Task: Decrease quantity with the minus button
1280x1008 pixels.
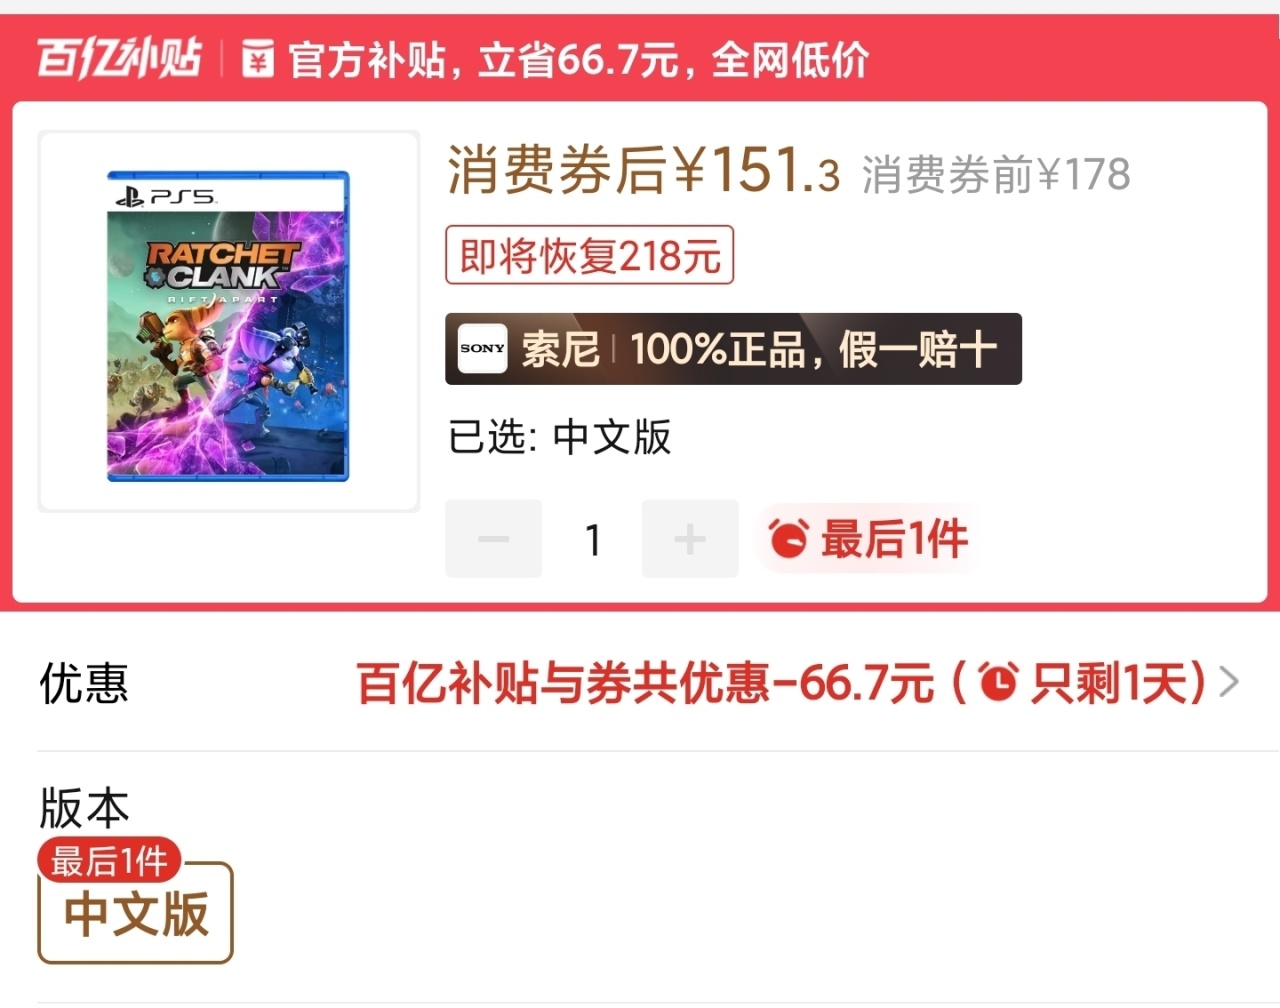Action: [x=494, y=539]
